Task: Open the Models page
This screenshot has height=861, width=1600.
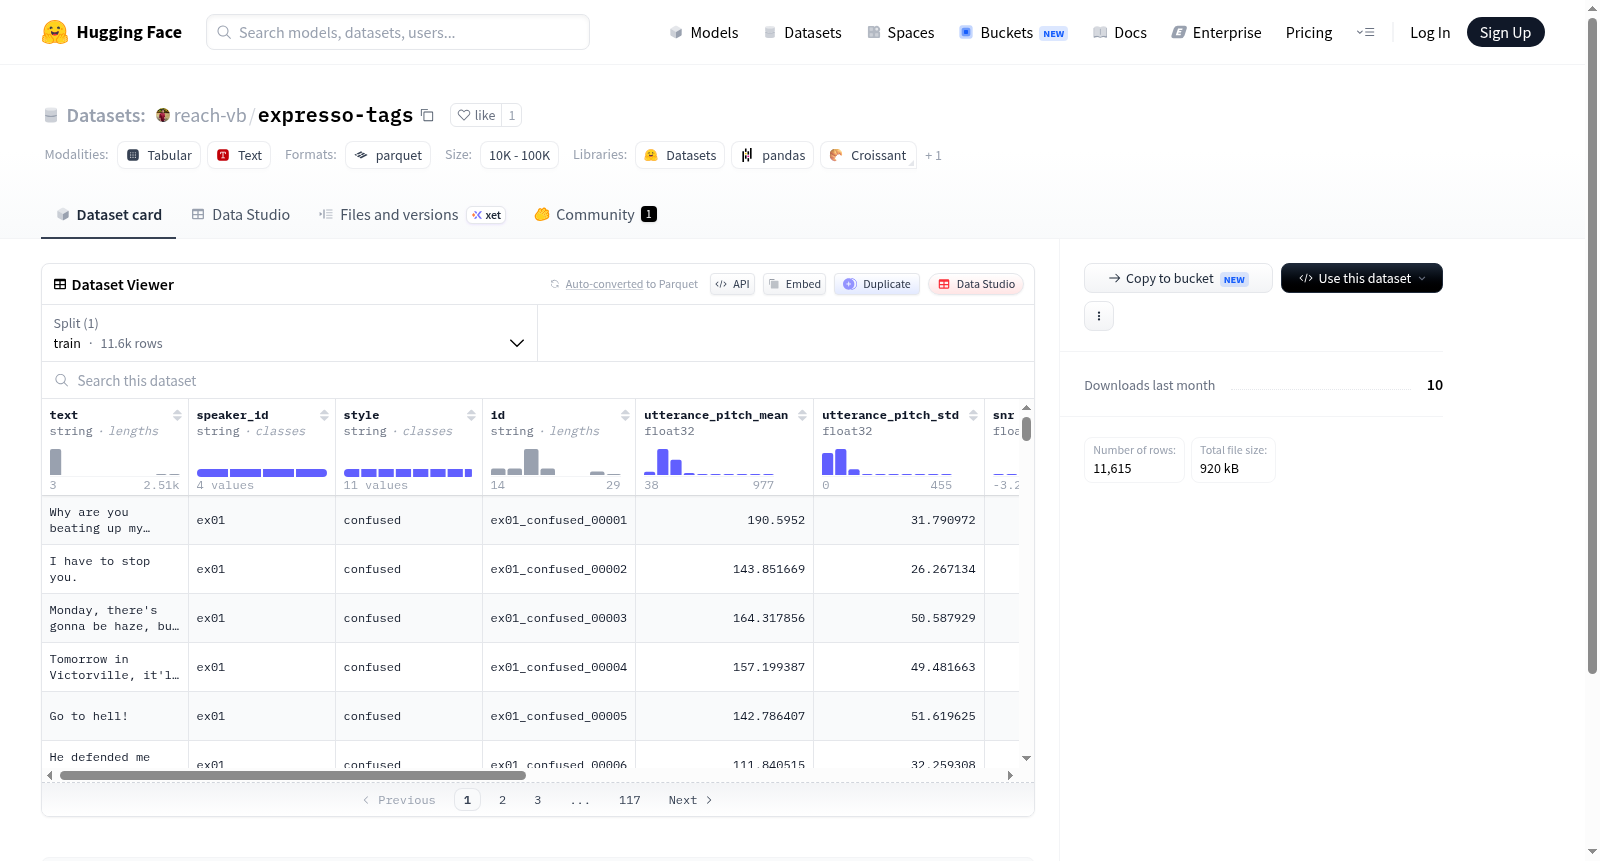Action: tap(704, 32)
